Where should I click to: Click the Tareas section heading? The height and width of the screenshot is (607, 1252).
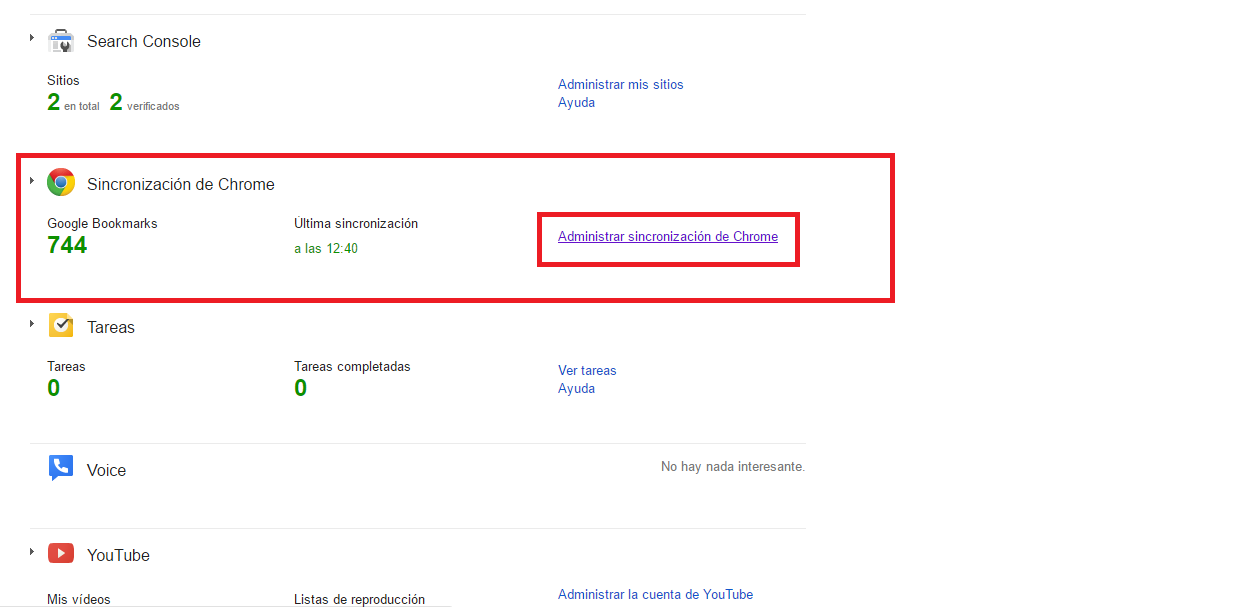(111, 327)
